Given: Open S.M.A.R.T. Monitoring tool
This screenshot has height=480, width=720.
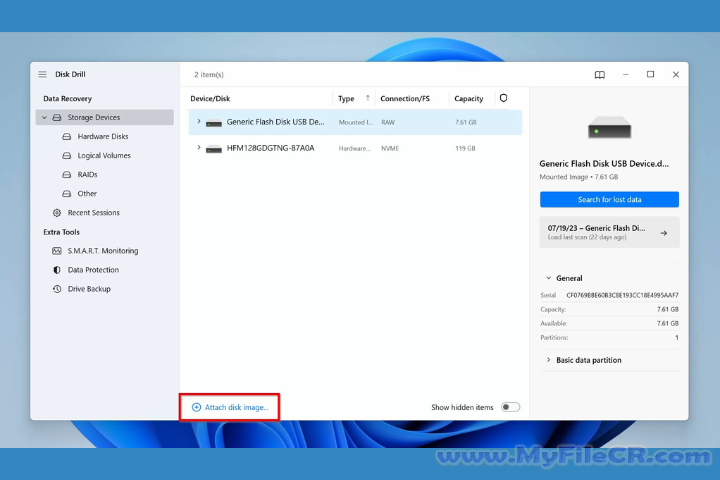Looking at the screenshot, I should 103,251.
